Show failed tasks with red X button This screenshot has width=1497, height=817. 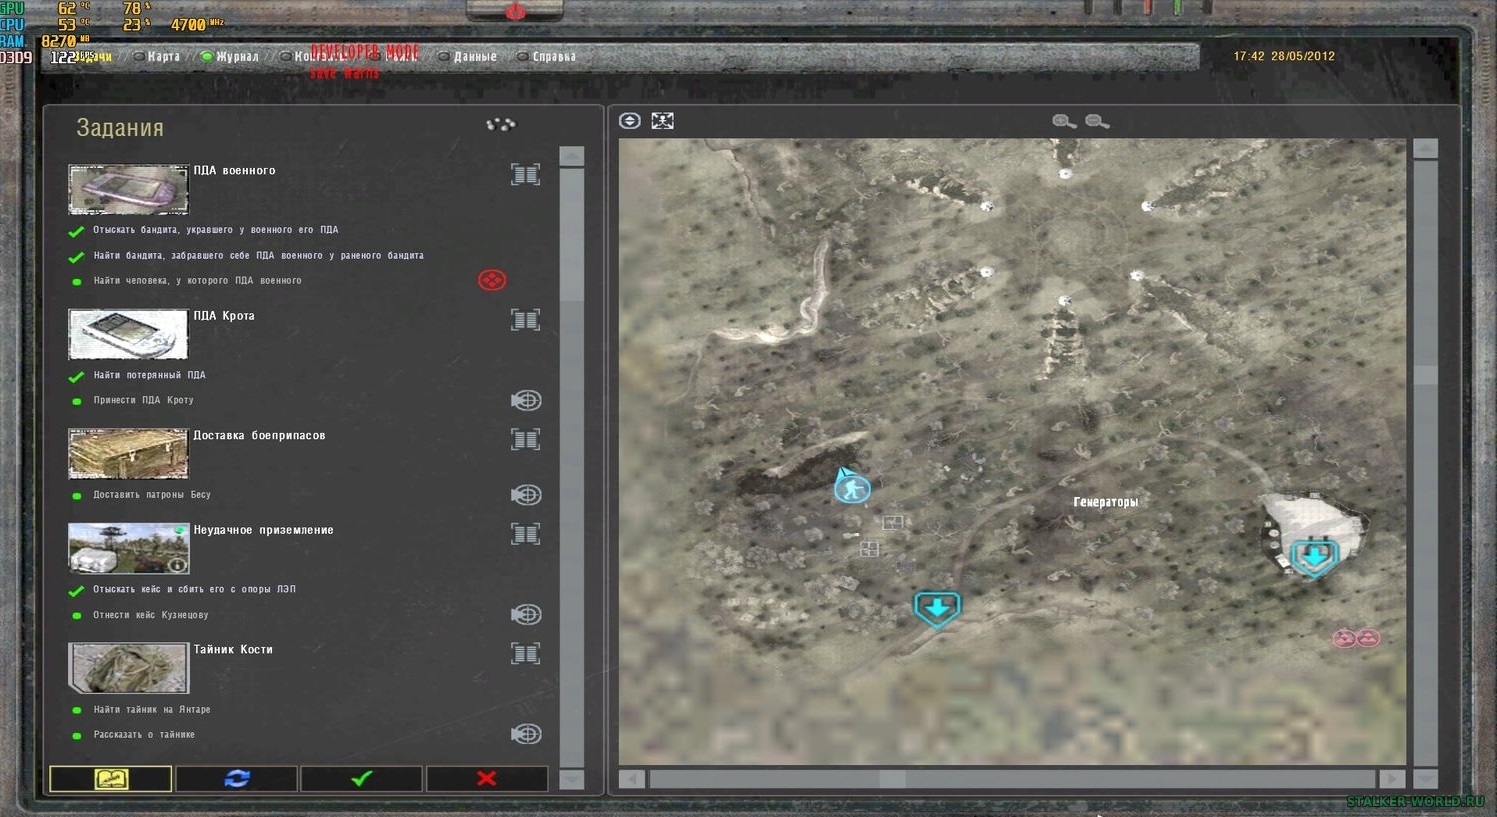[x=487, y=778]
